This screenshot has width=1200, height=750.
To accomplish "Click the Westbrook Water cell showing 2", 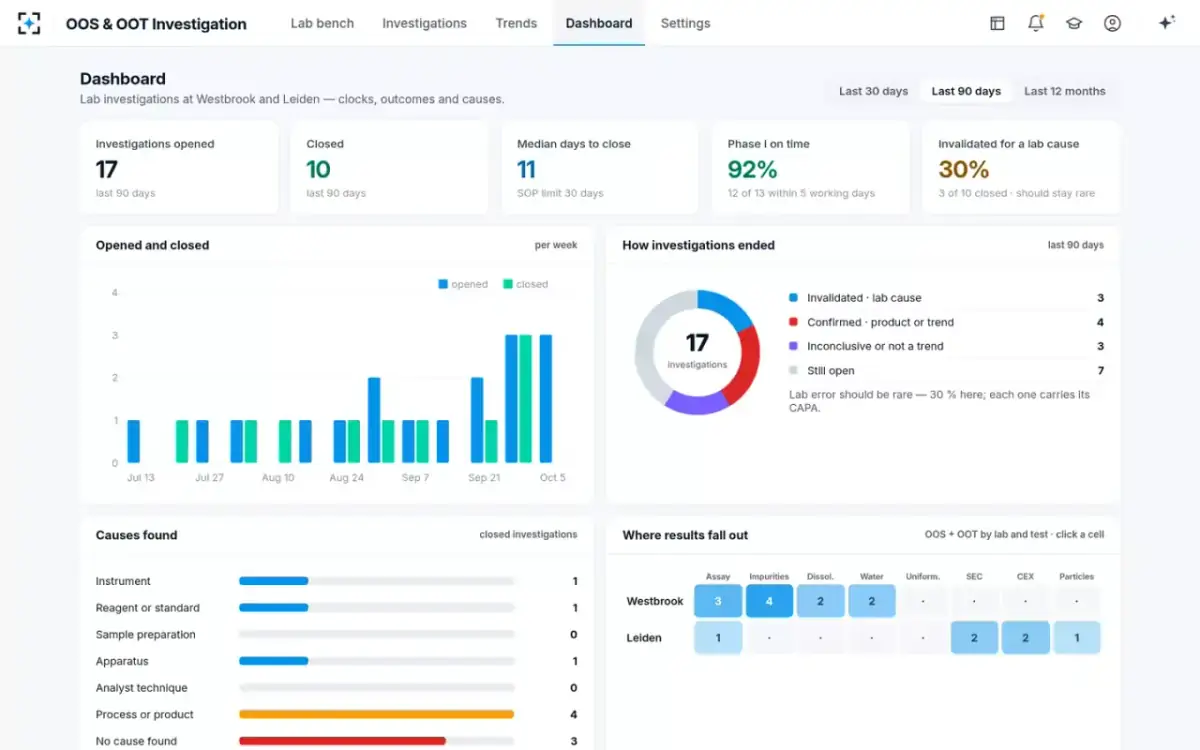I will (x=872, y=601).
